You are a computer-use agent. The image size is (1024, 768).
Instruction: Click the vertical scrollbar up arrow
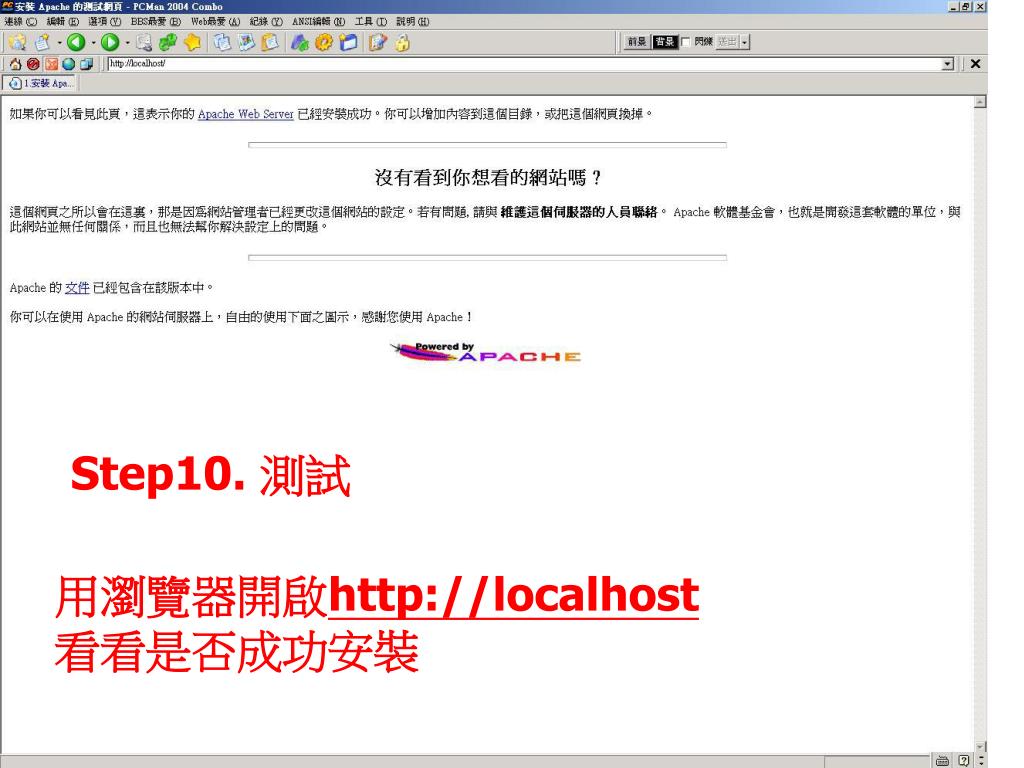980,103
